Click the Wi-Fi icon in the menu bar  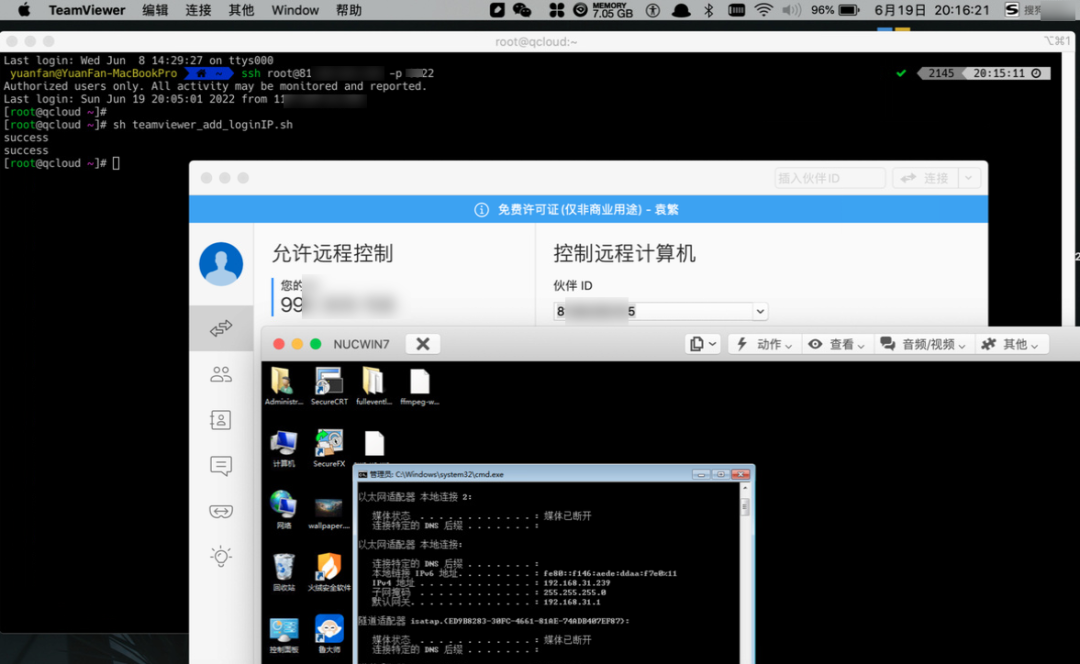point(763,10)
